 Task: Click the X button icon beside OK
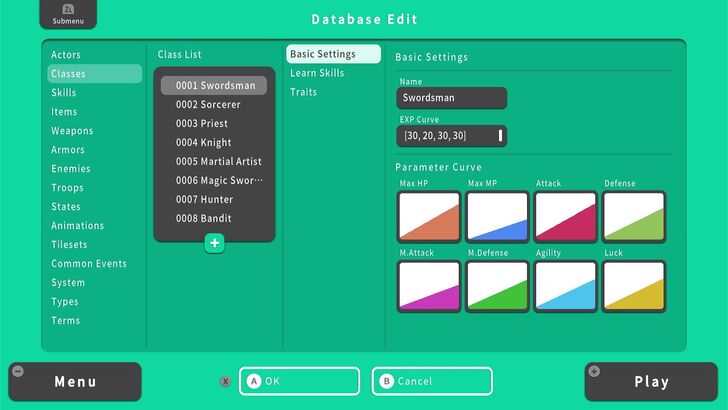point(226,381)
